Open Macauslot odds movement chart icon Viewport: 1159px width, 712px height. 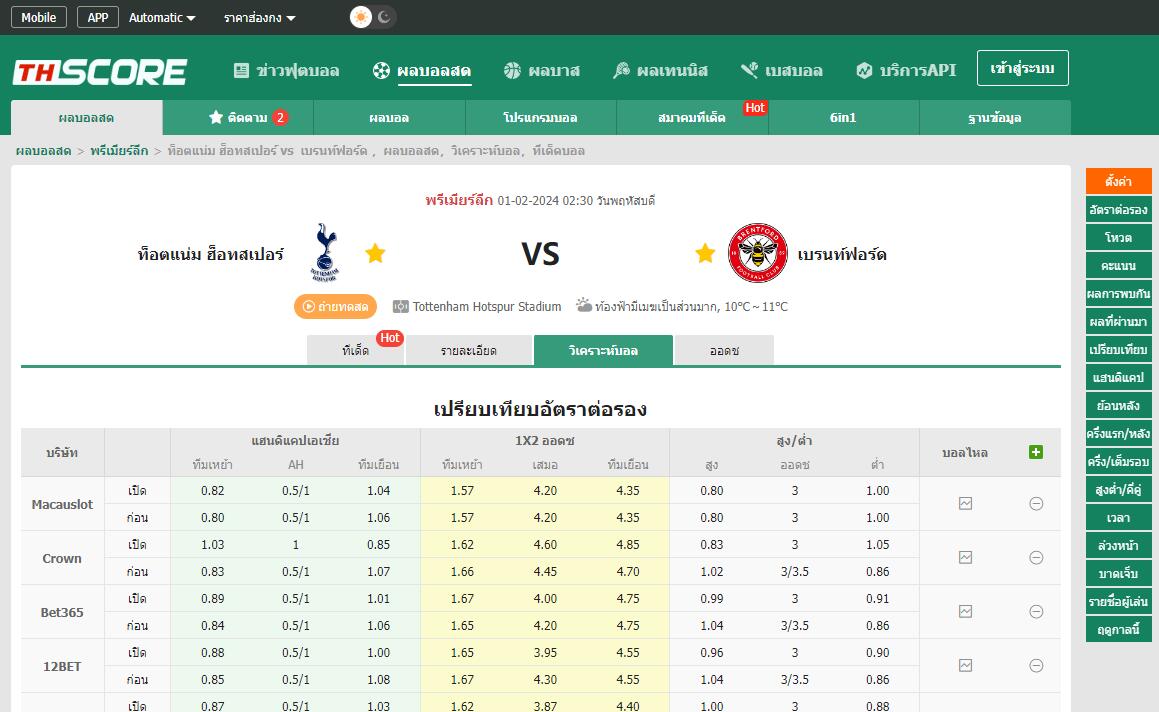[965, 504]
